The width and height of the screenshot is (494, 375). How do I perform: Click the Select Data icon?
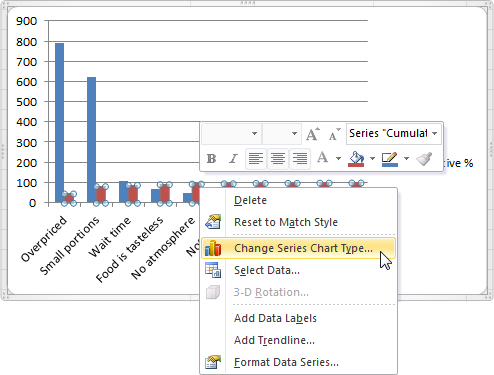click(213, 270)
